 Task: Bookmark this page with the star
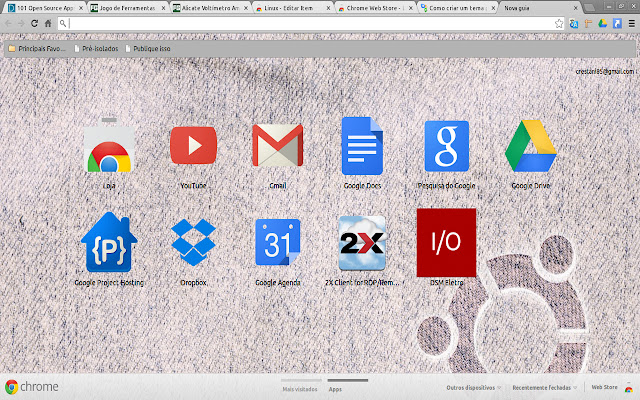pos(559,24)
